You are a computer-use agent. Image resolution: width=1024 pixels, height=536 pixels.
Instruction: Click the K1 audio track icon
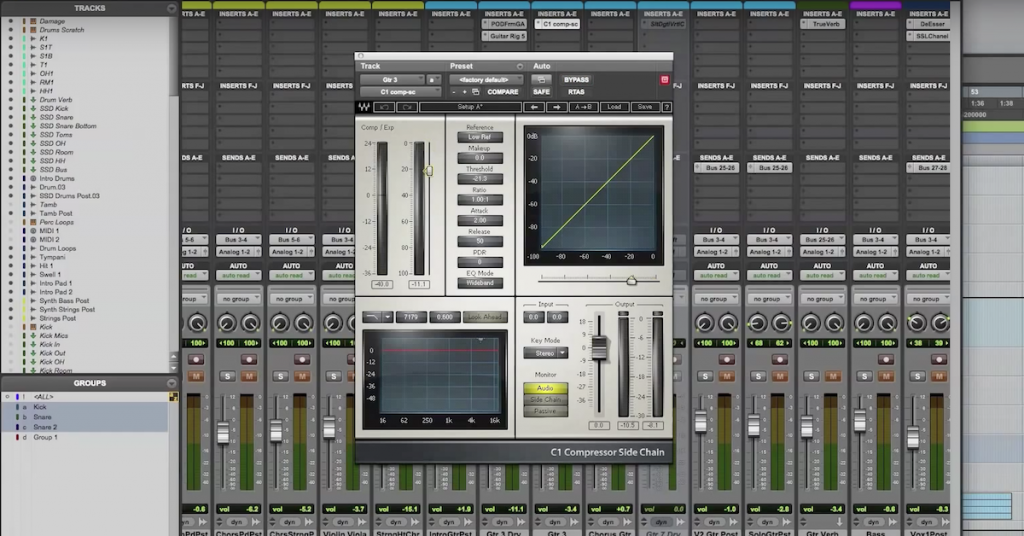[33, 39]
